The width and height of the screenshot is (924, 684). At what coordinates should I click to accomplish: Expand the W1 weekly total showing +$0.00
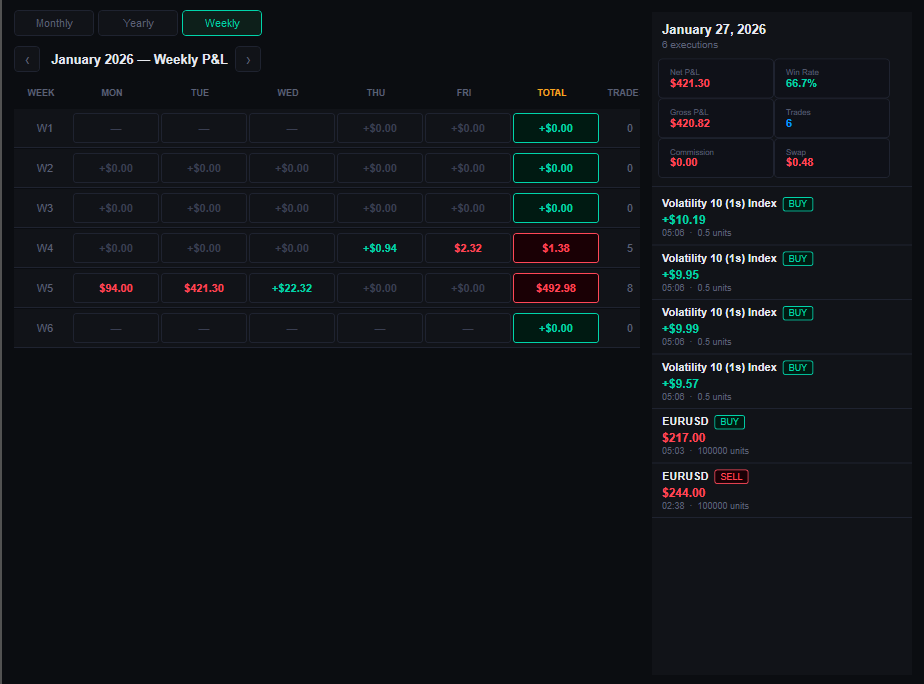pos(556,128)
